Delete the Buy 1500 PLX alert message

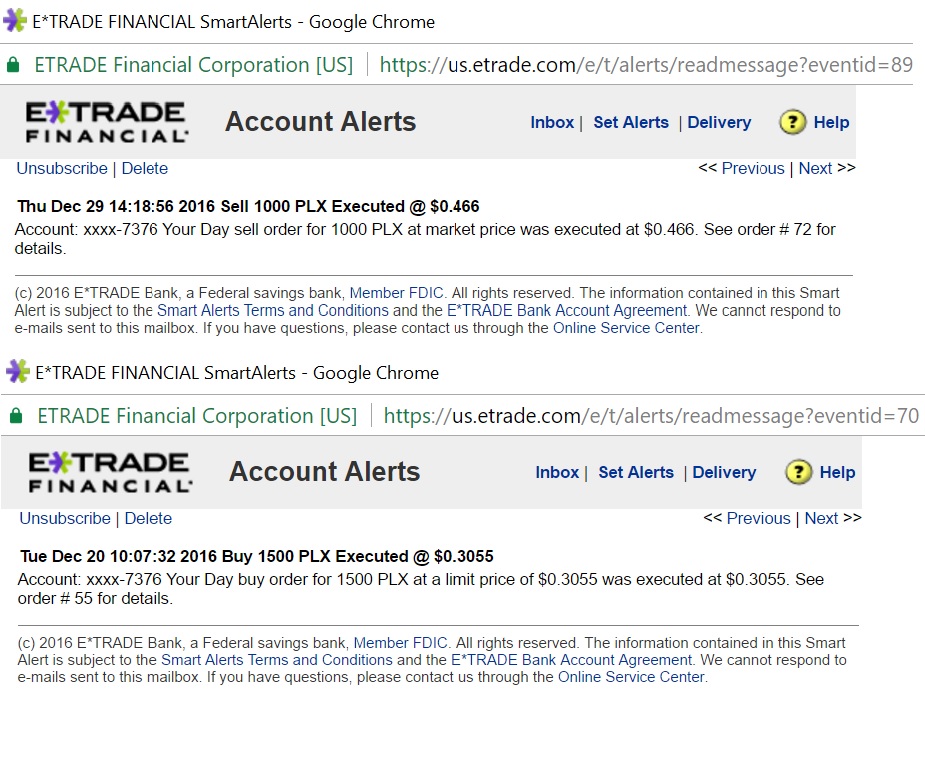pyautogui.click(x=148, y=518)
